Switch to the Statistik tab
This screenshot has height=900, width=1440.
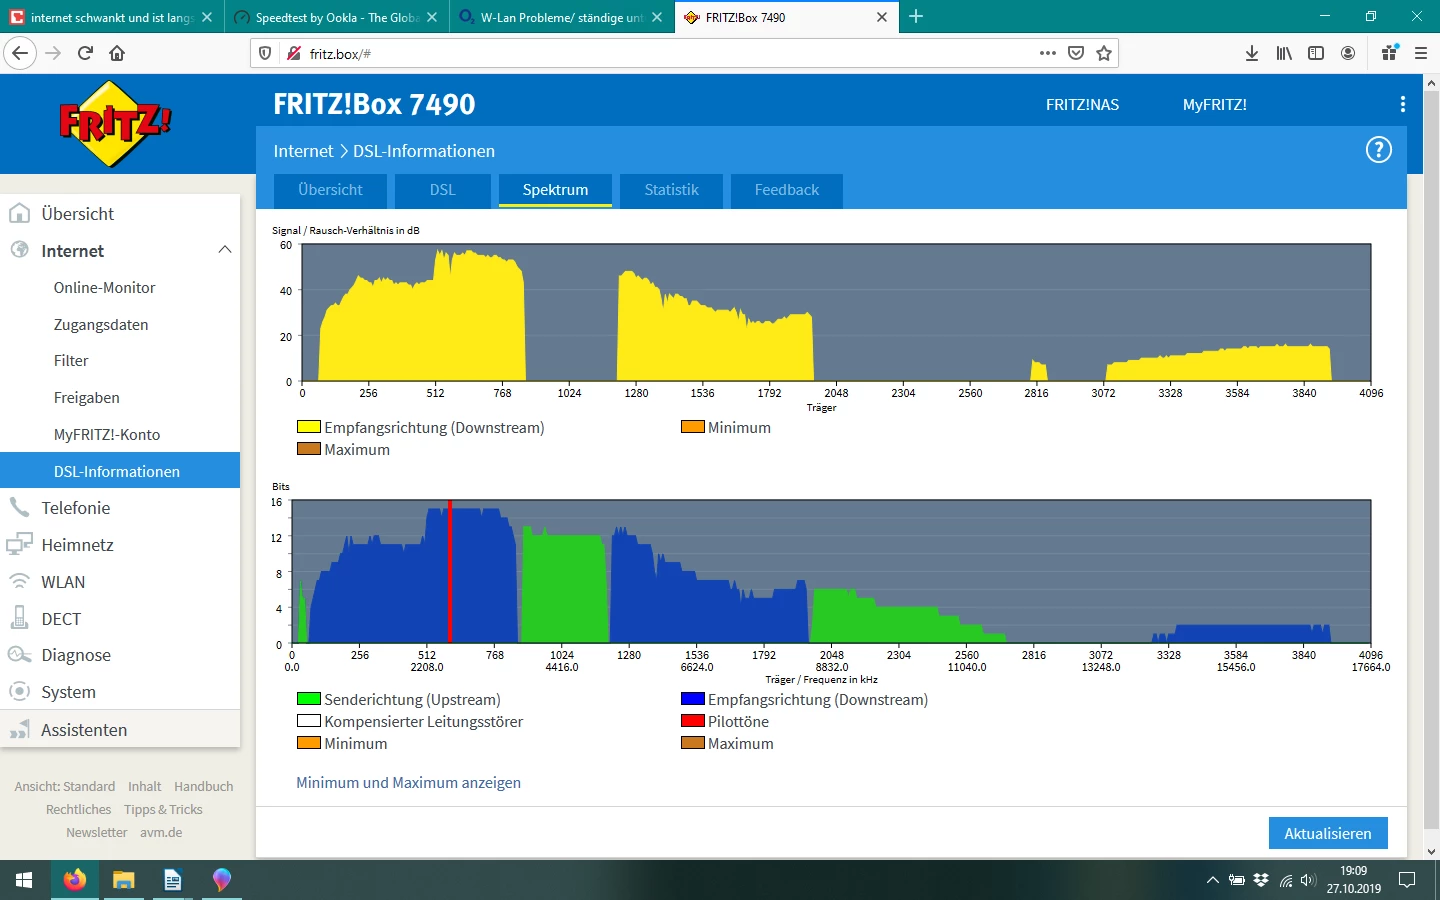click(671, 190)
